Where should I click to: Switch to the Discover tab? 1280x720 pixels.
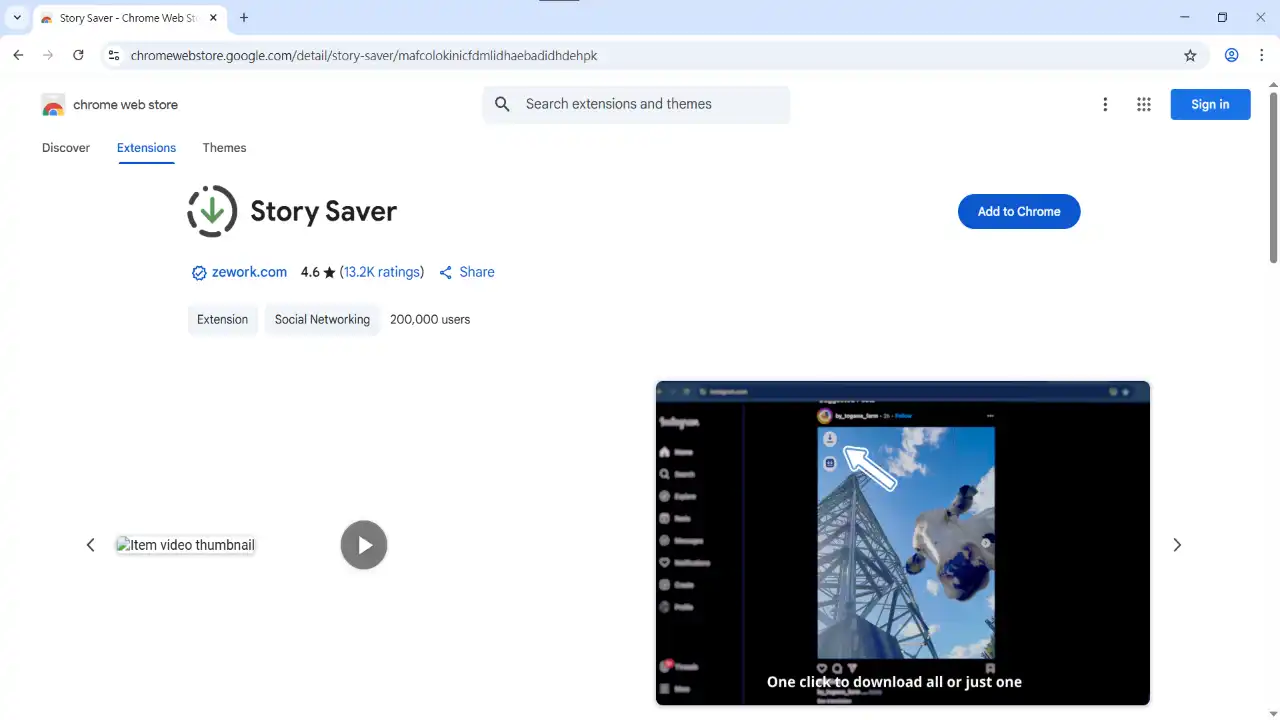coord(66,148)
